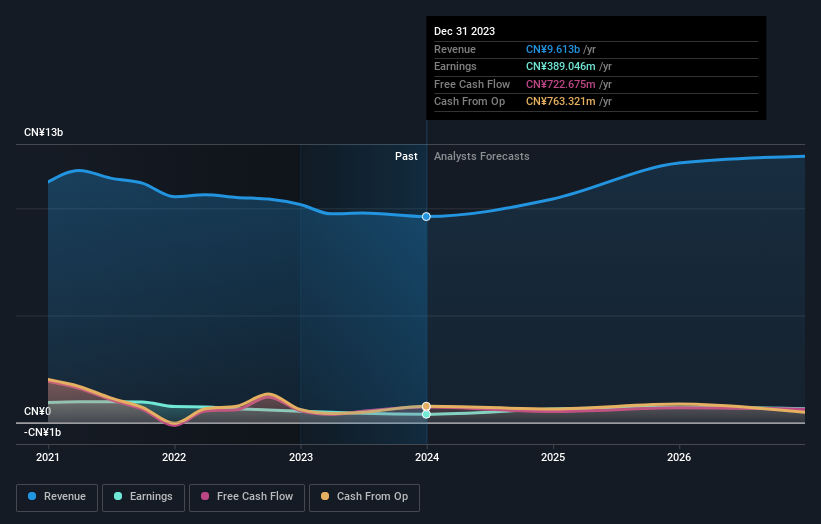
Task: Toggle the Earnings legend button
Action: 143,497
